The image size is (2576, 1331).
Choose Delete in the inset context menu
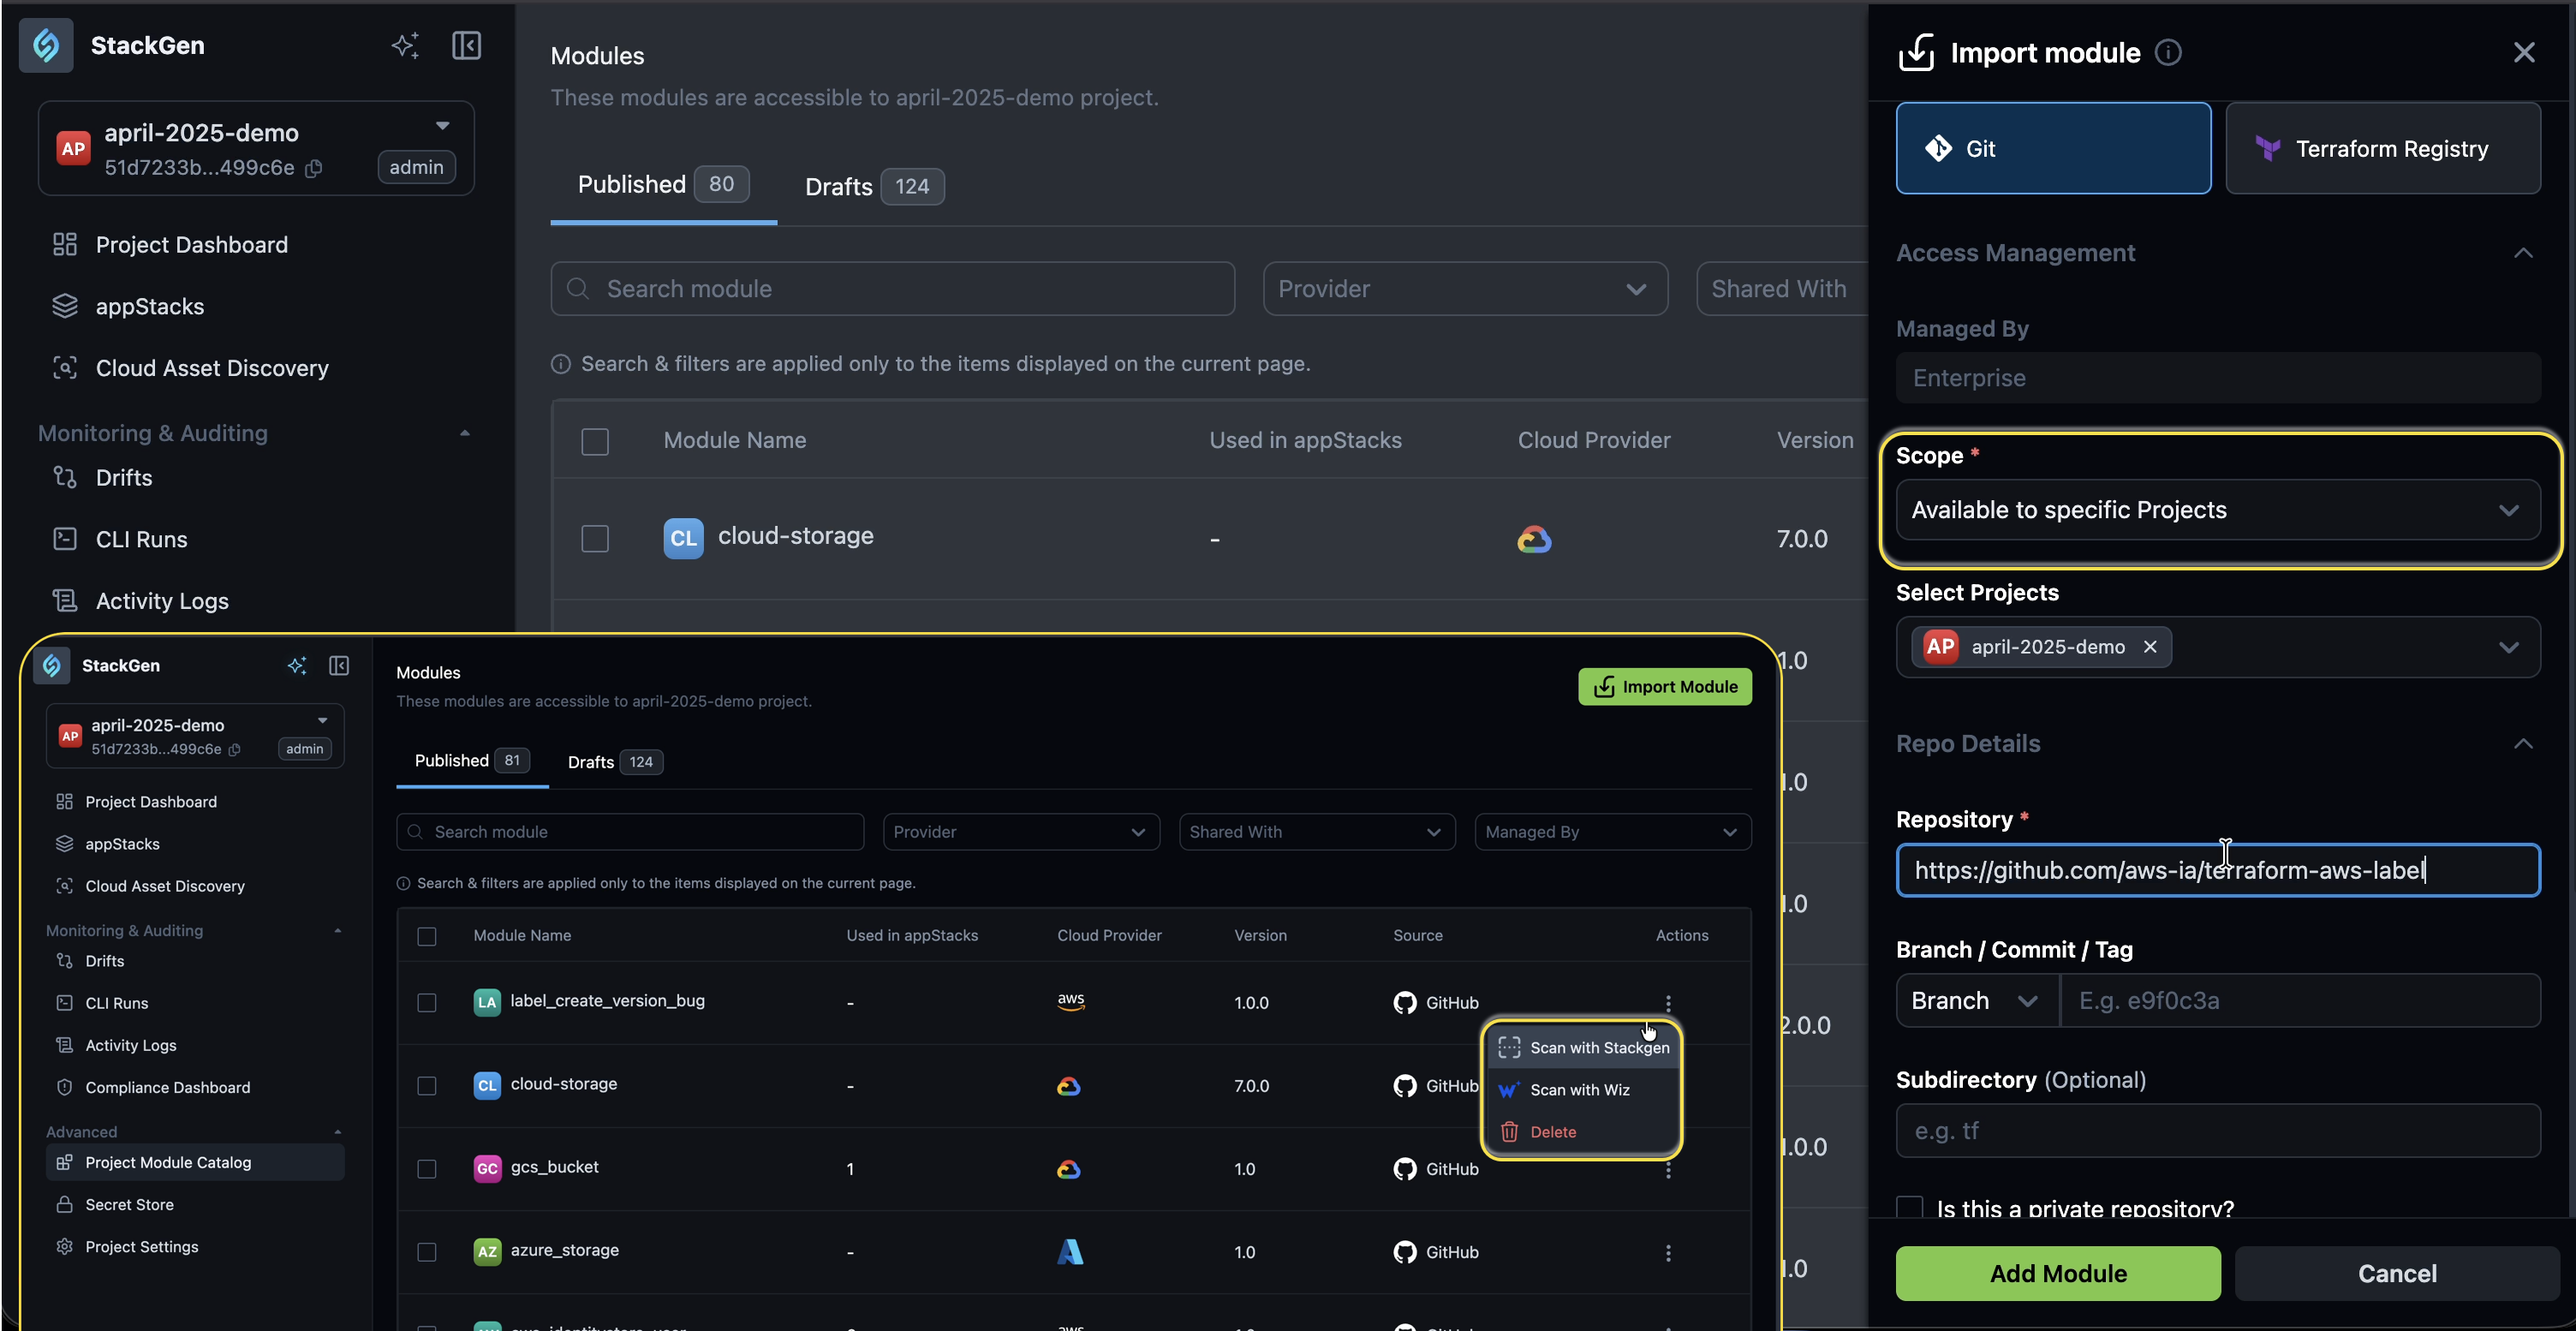1583,1132
